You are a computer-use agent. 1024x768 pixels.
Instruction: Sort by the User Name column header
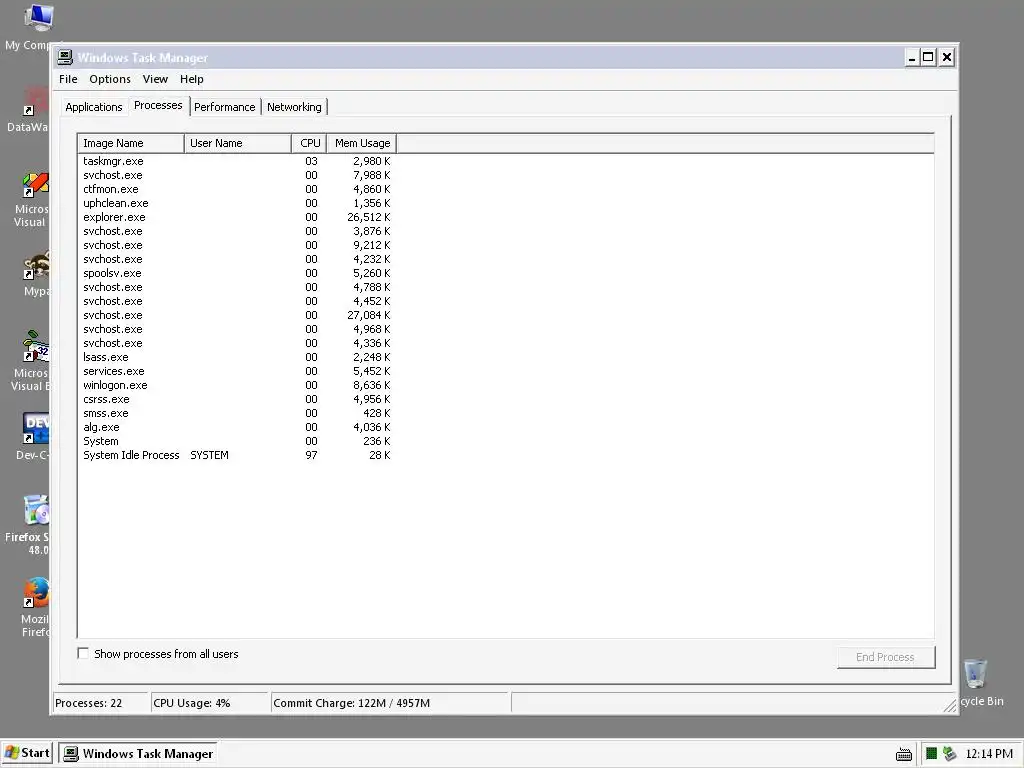tap(238, 143)
